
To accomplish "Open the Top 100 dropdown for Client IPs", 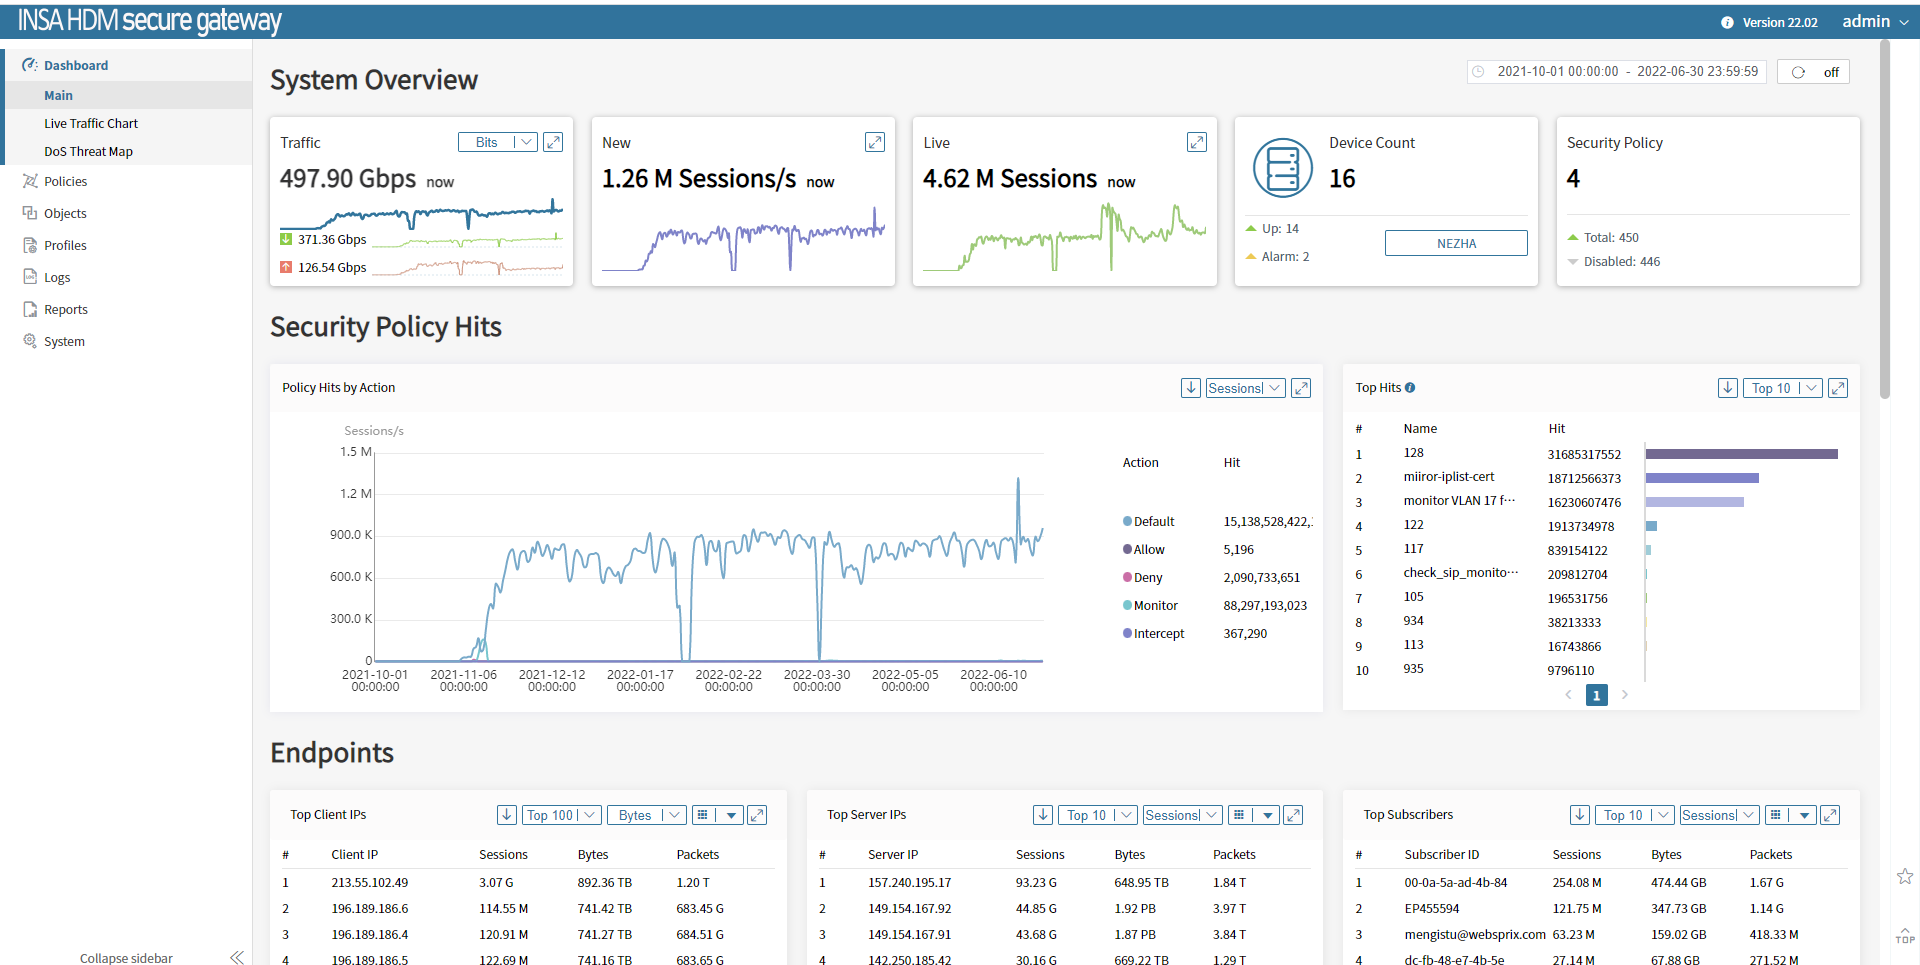I will click(561, 815).
